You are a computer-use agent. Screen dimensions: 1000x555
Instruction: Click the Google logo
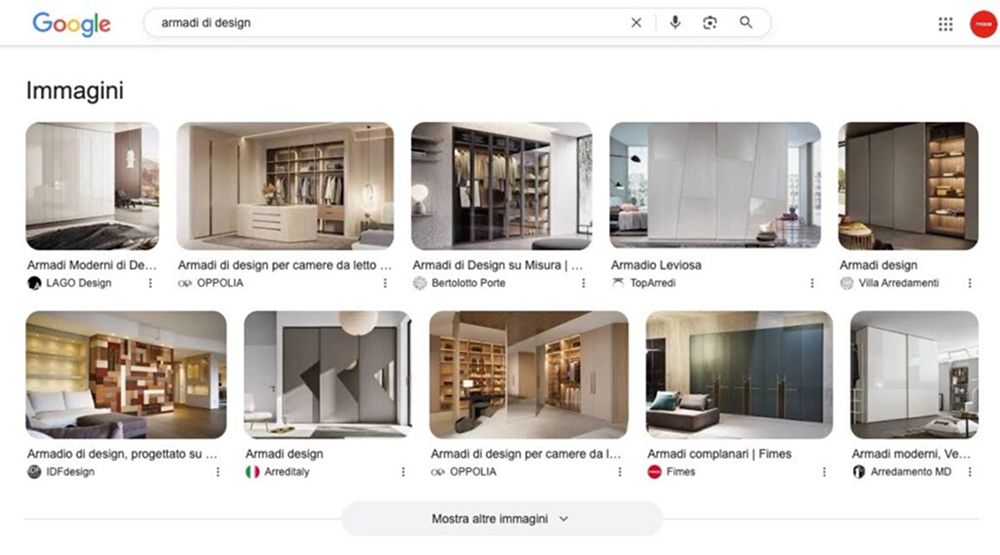71,24
